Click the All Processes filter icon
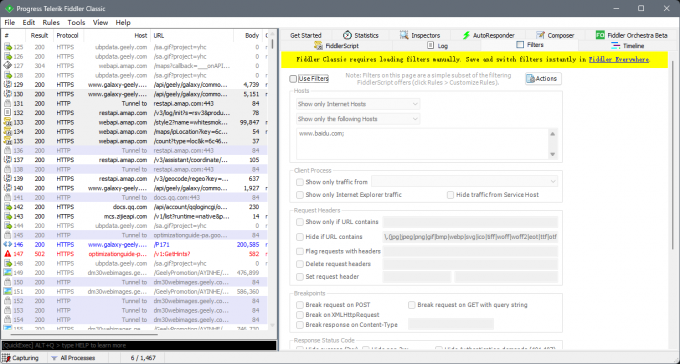Viewport: 680px width, 364px height. coord(54,358)
